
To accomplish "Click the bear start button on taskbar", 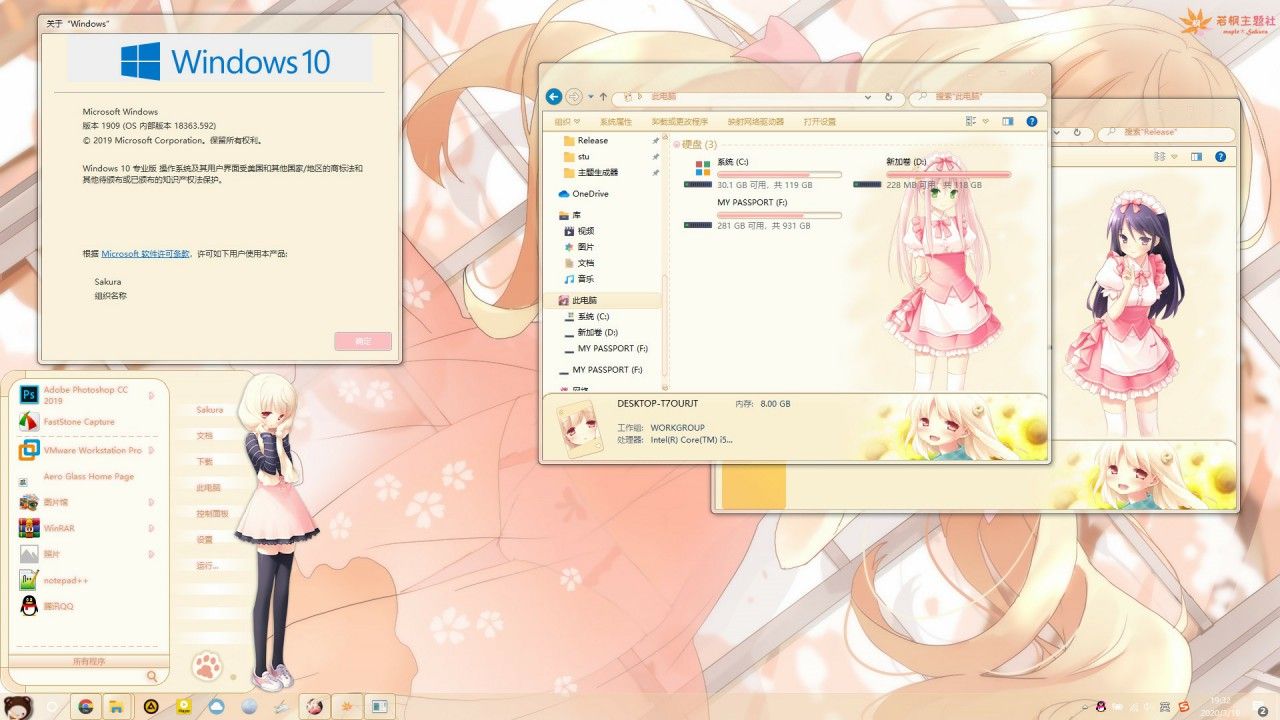I will coord(19,706).
